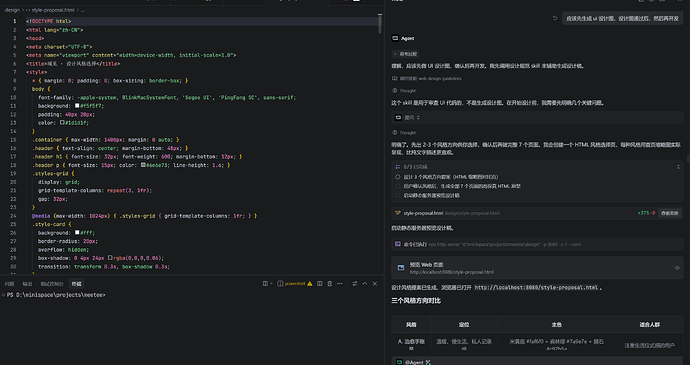Click the #f5f5f7 background color swatch
Viewport: 690px width, 365px height.
[x=77, y=106]
